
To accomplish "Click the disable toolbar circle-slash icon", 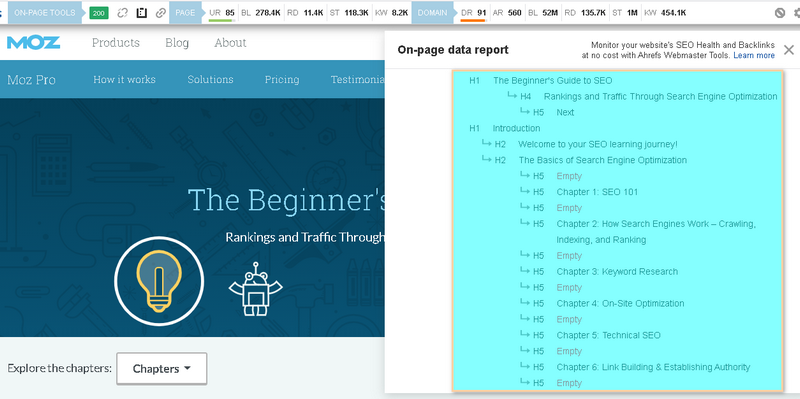I will [x=780, y=13].
